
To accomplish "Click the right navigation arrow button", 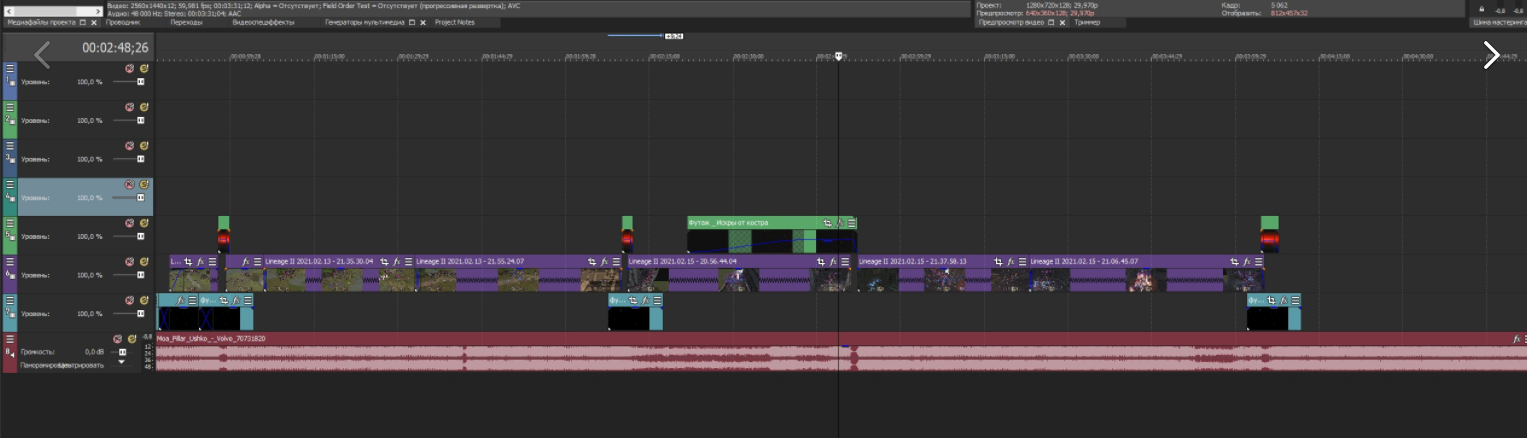I will (x=1490, y=55).
